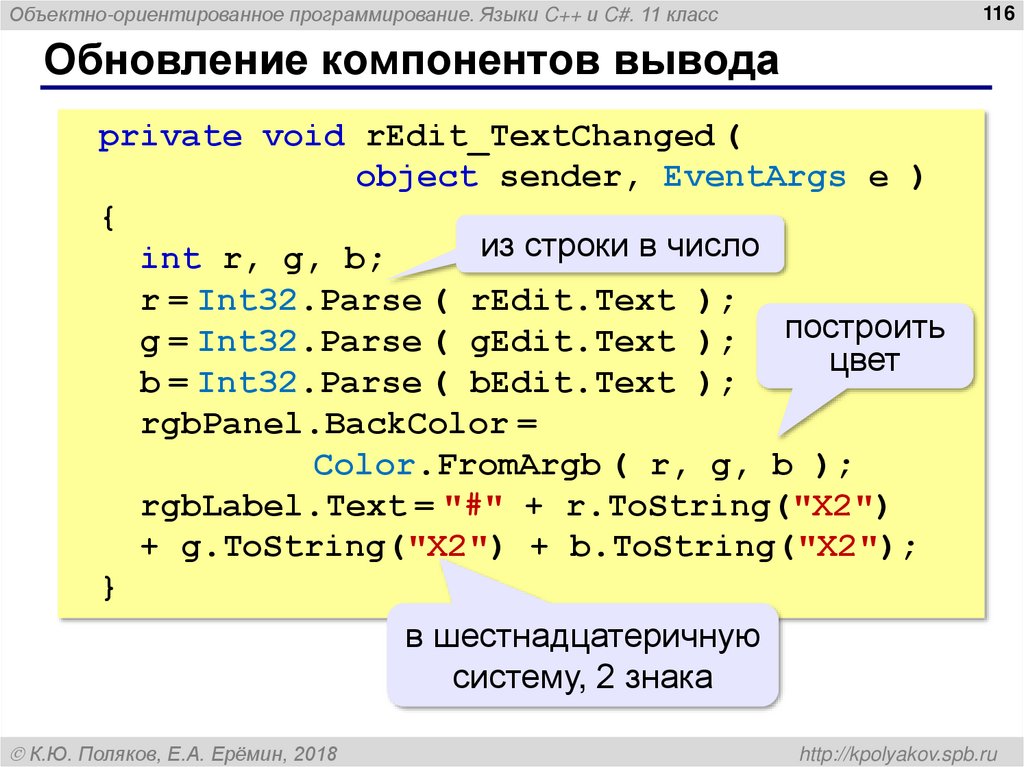1024x767 pixels.
Task: Click the line 'int r, g, b;'
Action: tap(262, 259)
